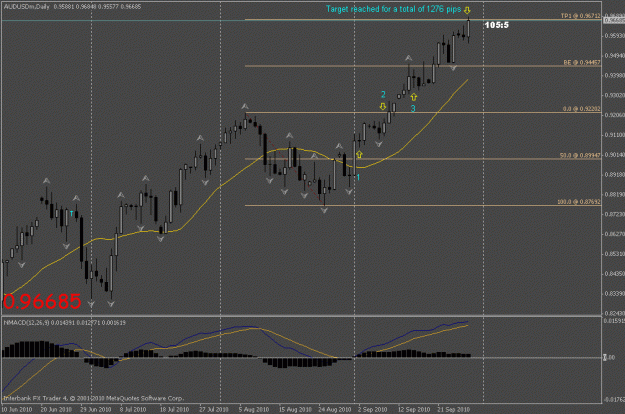
Task: Click the 18 Jul 2010 date label
Action: pyautogui.click(x=174, y=409)
